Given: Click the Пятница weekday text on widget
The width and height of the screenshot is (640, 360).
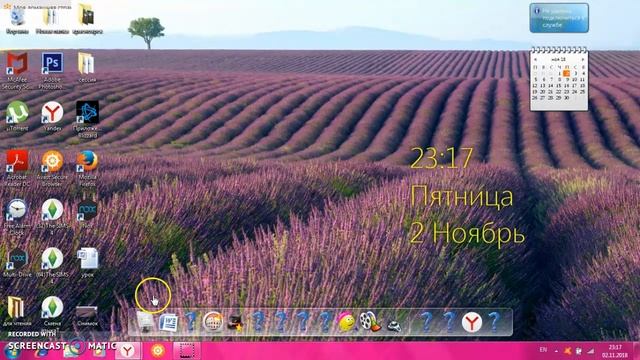Looking at the screenshot, I should click(x=461, y=197).
